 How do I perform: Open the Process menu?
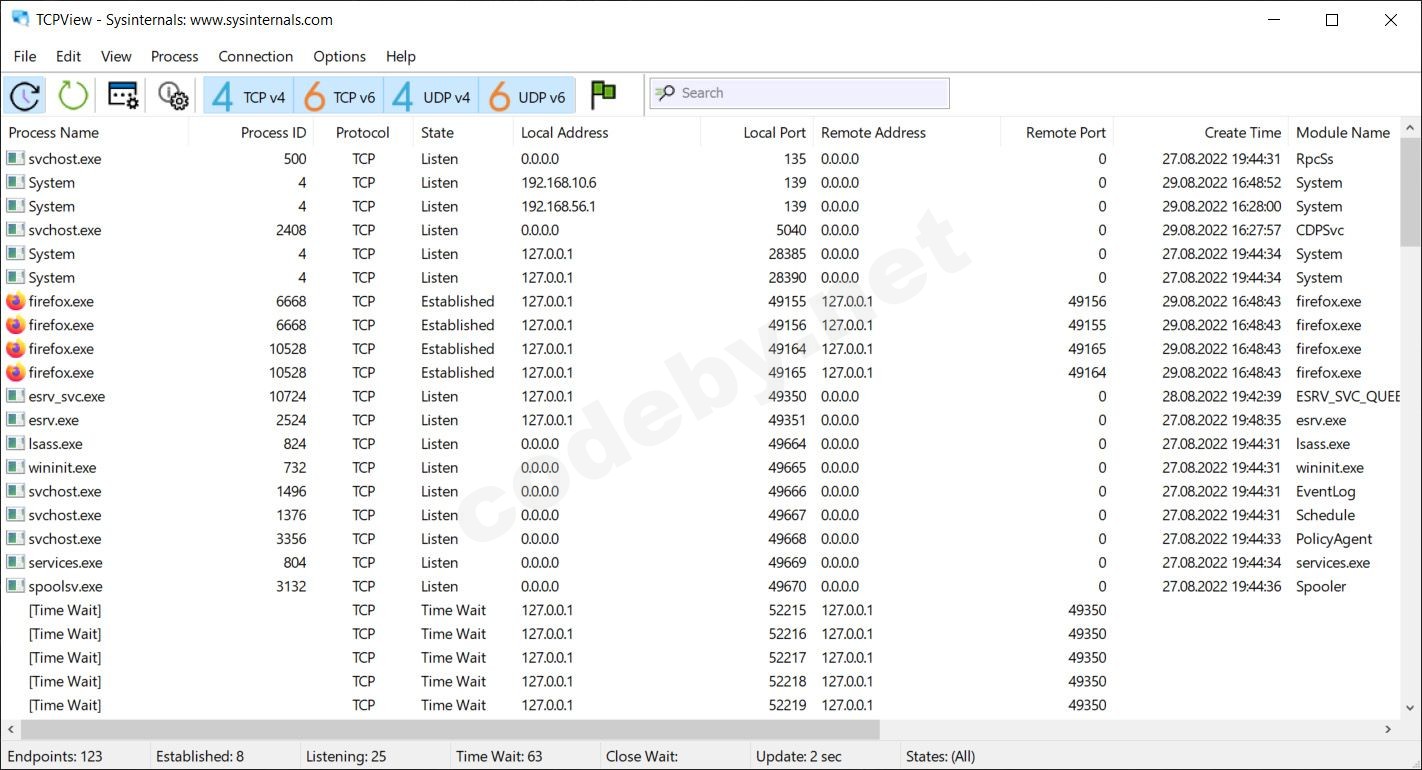[174, 56]
